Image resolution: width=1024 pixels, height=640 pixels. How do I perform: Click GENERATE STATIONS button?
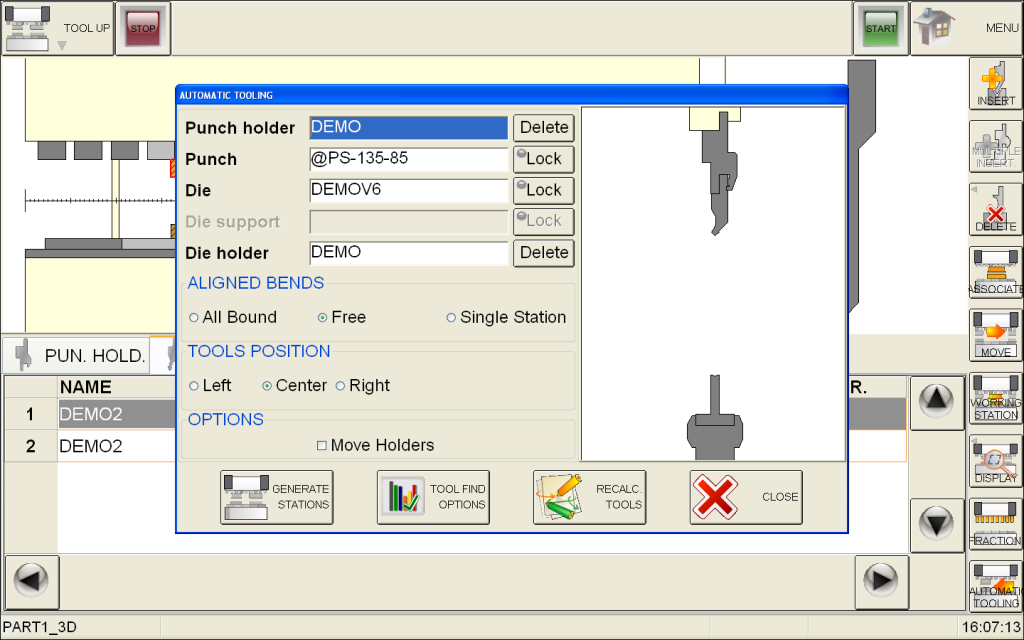pos(277,497)
